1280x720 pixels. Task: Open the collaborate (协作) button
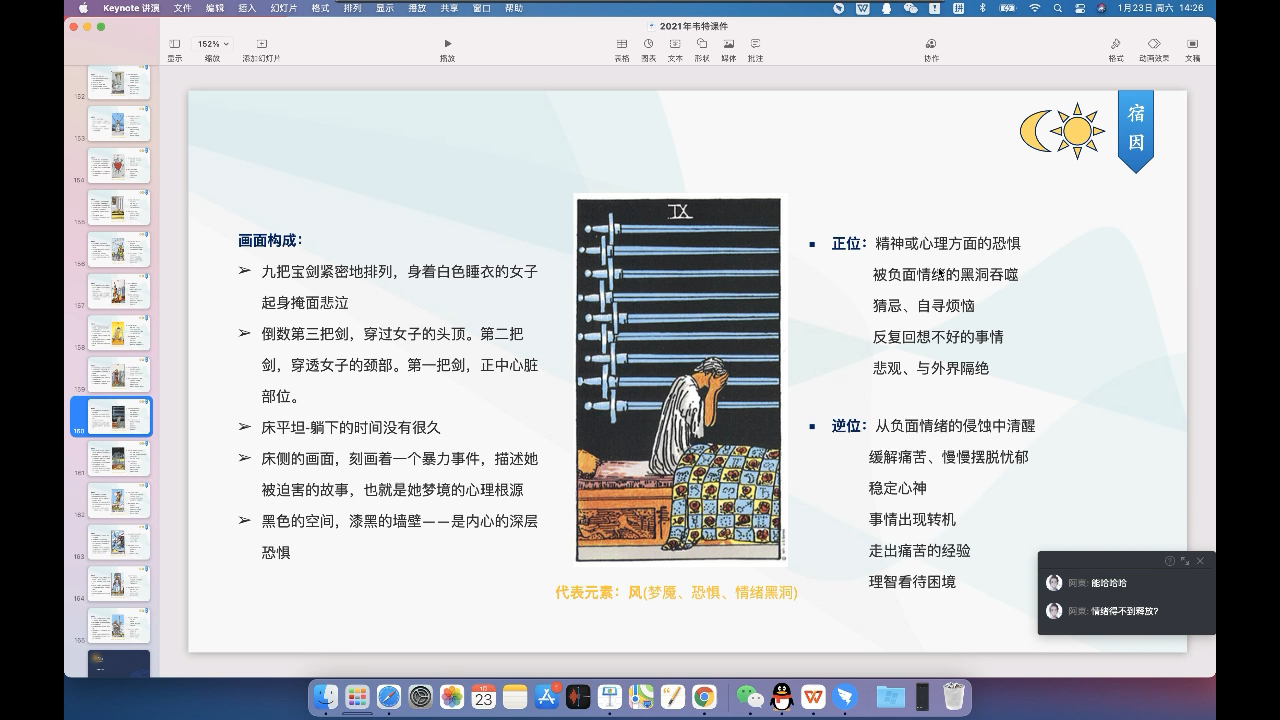point(931,50)
